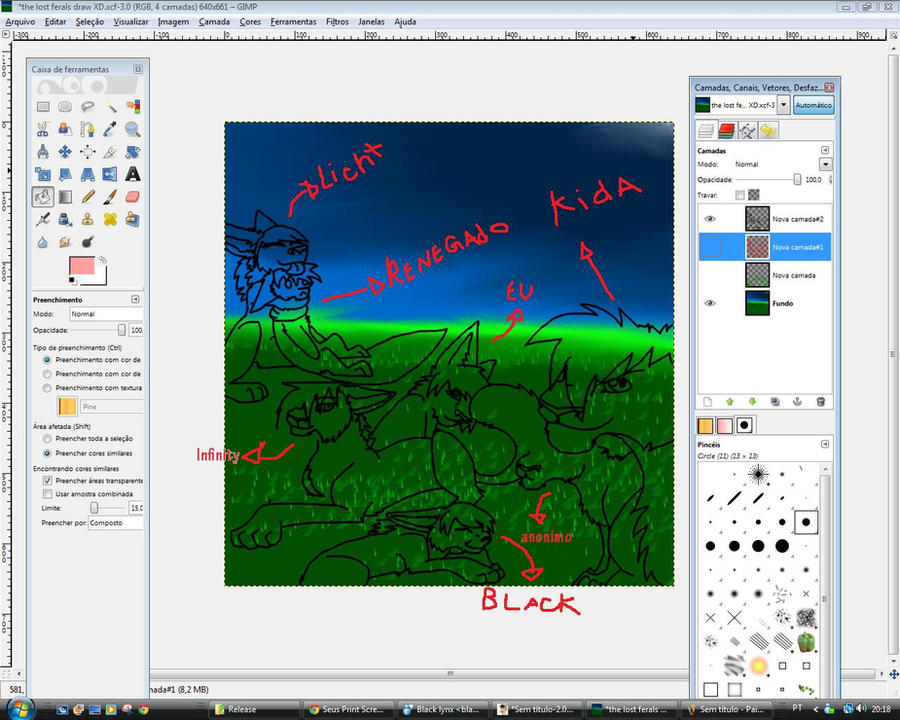Image resolution: width=900 pixels, height=720 pixels.
Task: Open the Release taskbar window
Action: (x=254, y=710)
